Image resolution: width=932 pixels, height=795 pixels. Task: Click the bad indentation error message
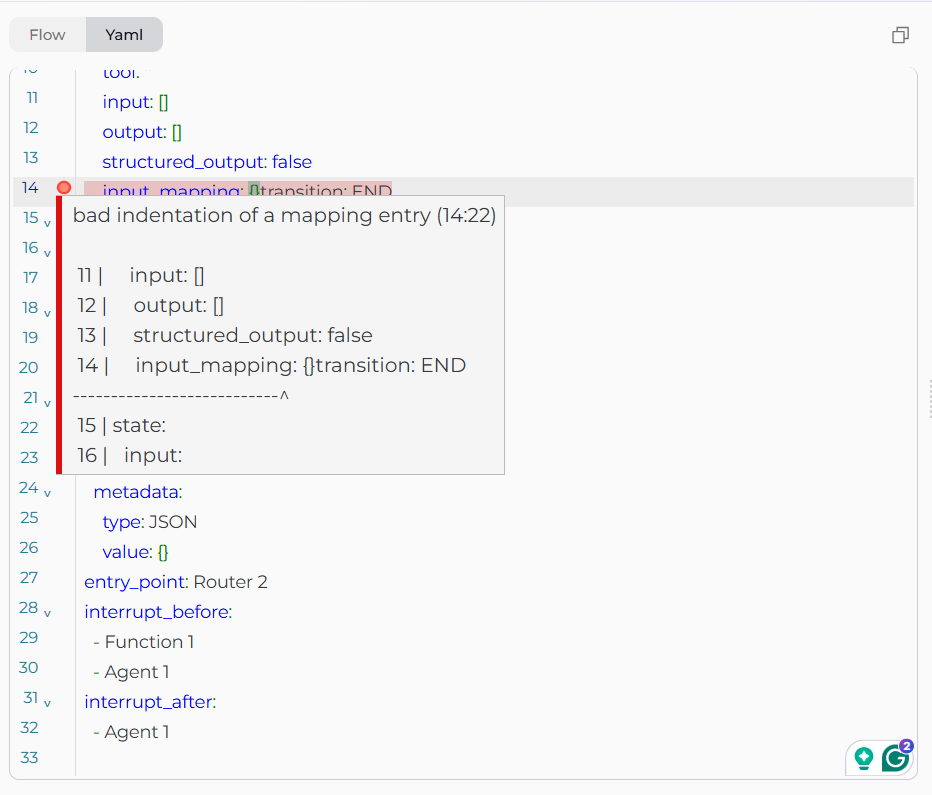(x=284, y=216)
